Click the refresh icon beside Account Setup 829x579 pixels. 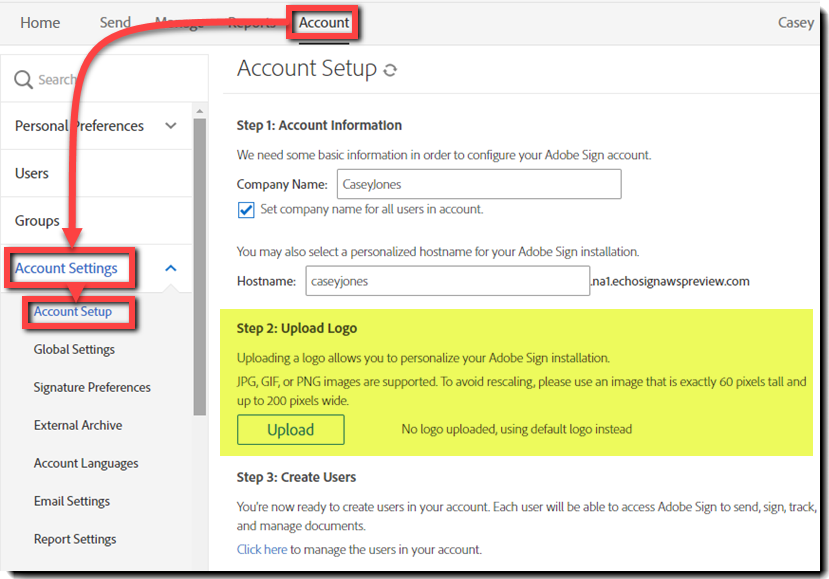point(390,70)
